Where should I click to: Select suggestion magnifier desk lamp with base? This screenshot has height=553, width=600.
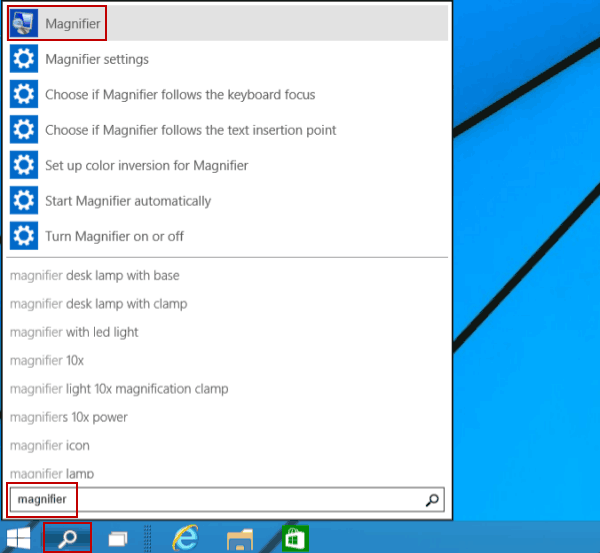coord(95,275)
